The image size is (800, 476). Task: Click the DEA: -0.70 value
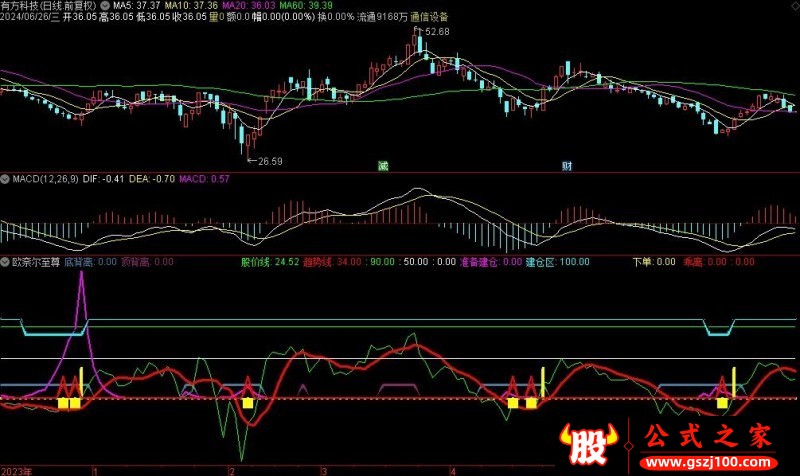pyautogui.click(x=152, y=179)
